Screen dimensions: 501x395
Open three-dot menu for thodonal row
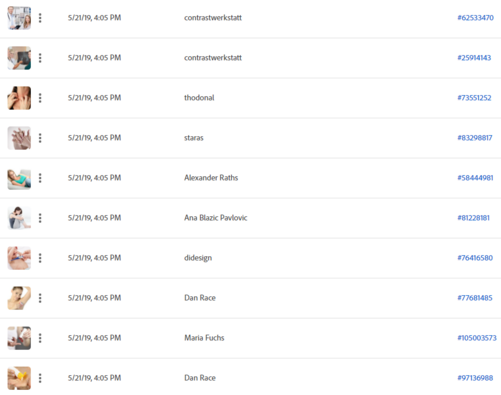[x=40, y=98]
